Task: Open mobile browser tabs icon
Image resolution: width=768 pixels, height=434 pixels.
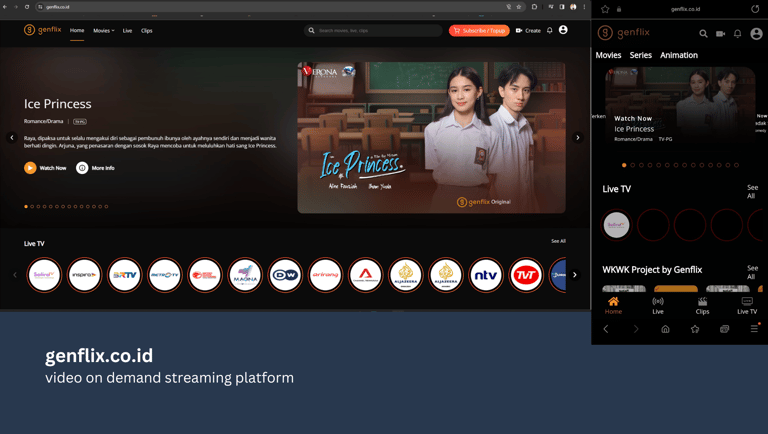Action: coord(724,329)
